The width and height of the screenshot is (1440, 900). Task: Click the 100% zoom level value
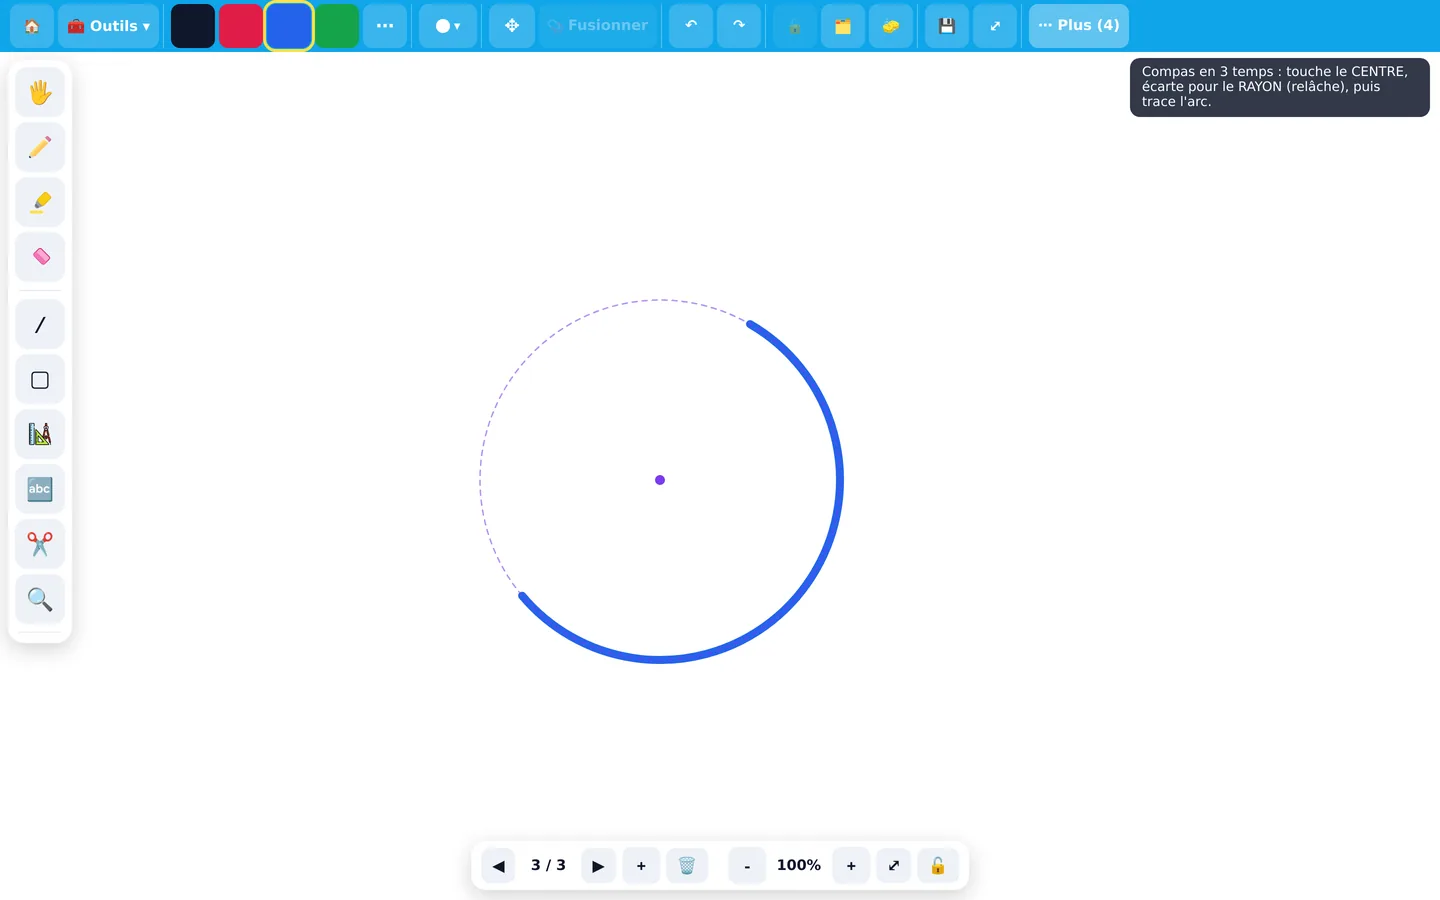pos(799,866)
